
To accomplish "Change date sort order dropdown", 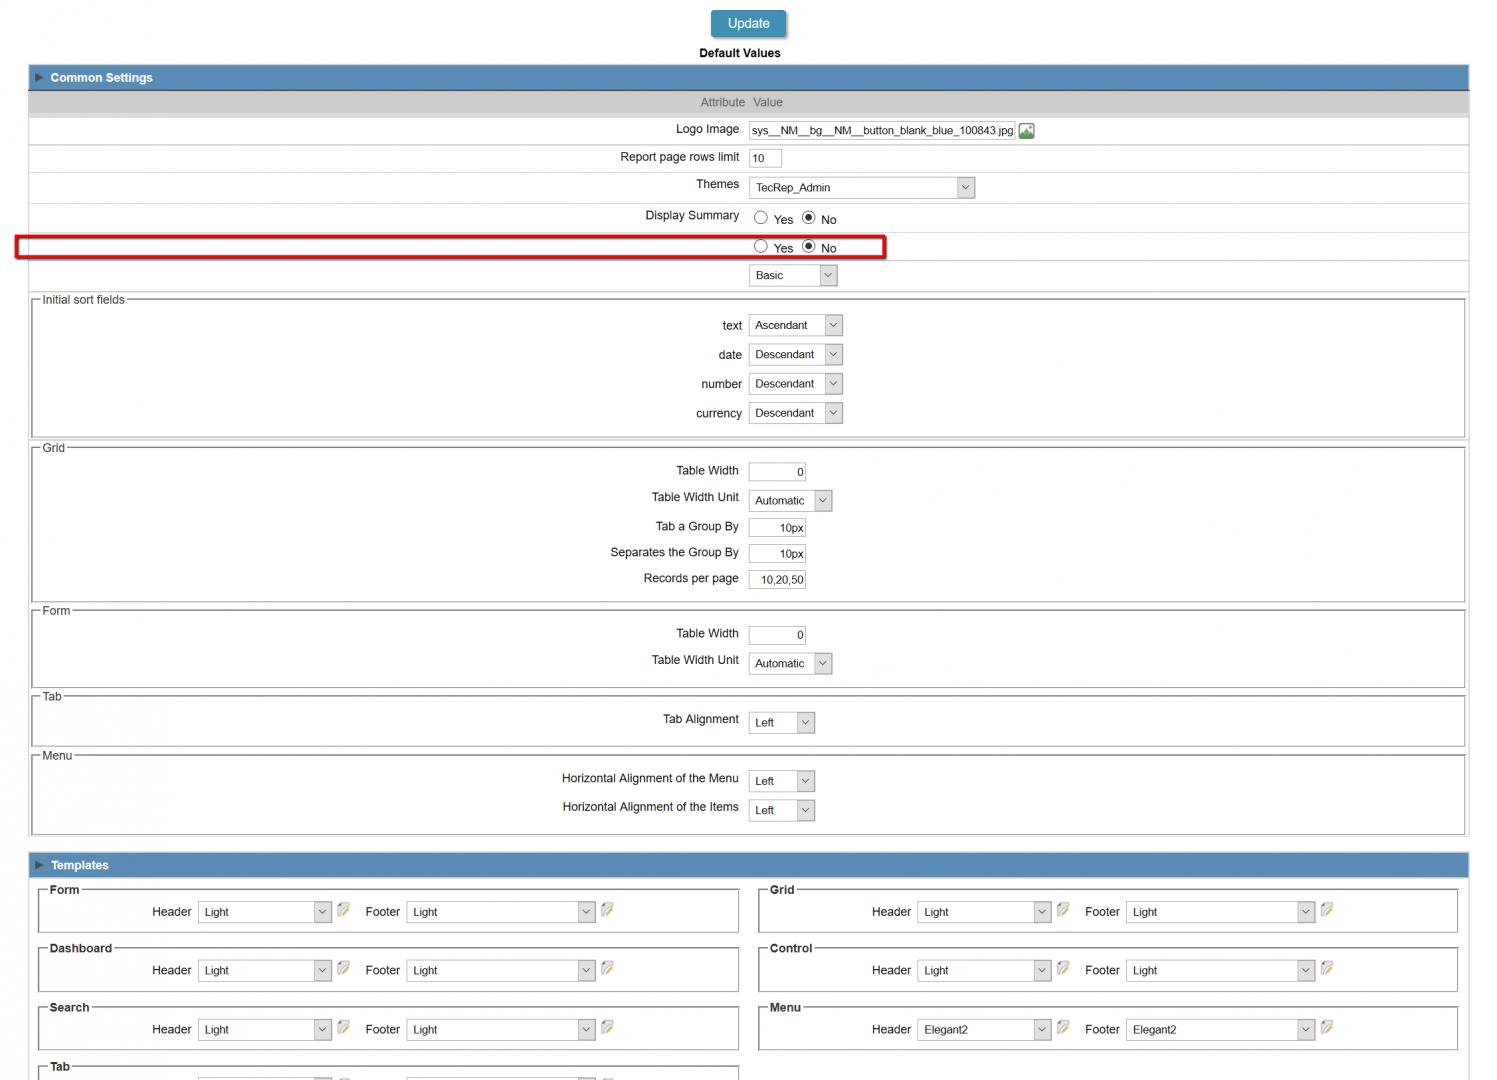I will tap(796, 354).
